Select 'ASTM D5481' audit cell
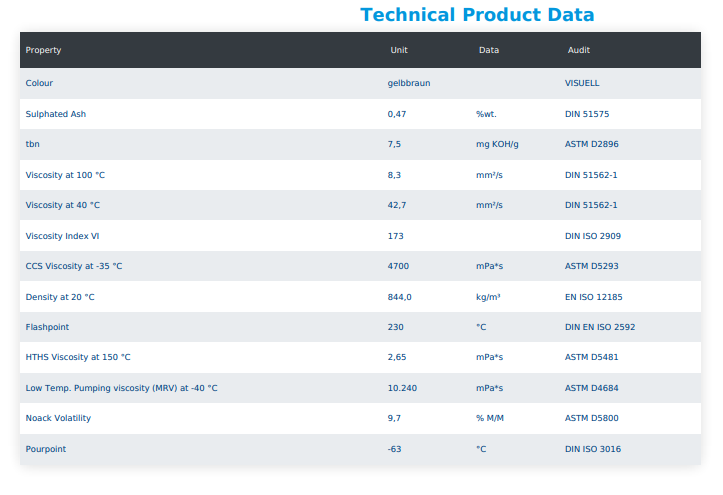The image size is (723, 495). click(x=592, y=357)
